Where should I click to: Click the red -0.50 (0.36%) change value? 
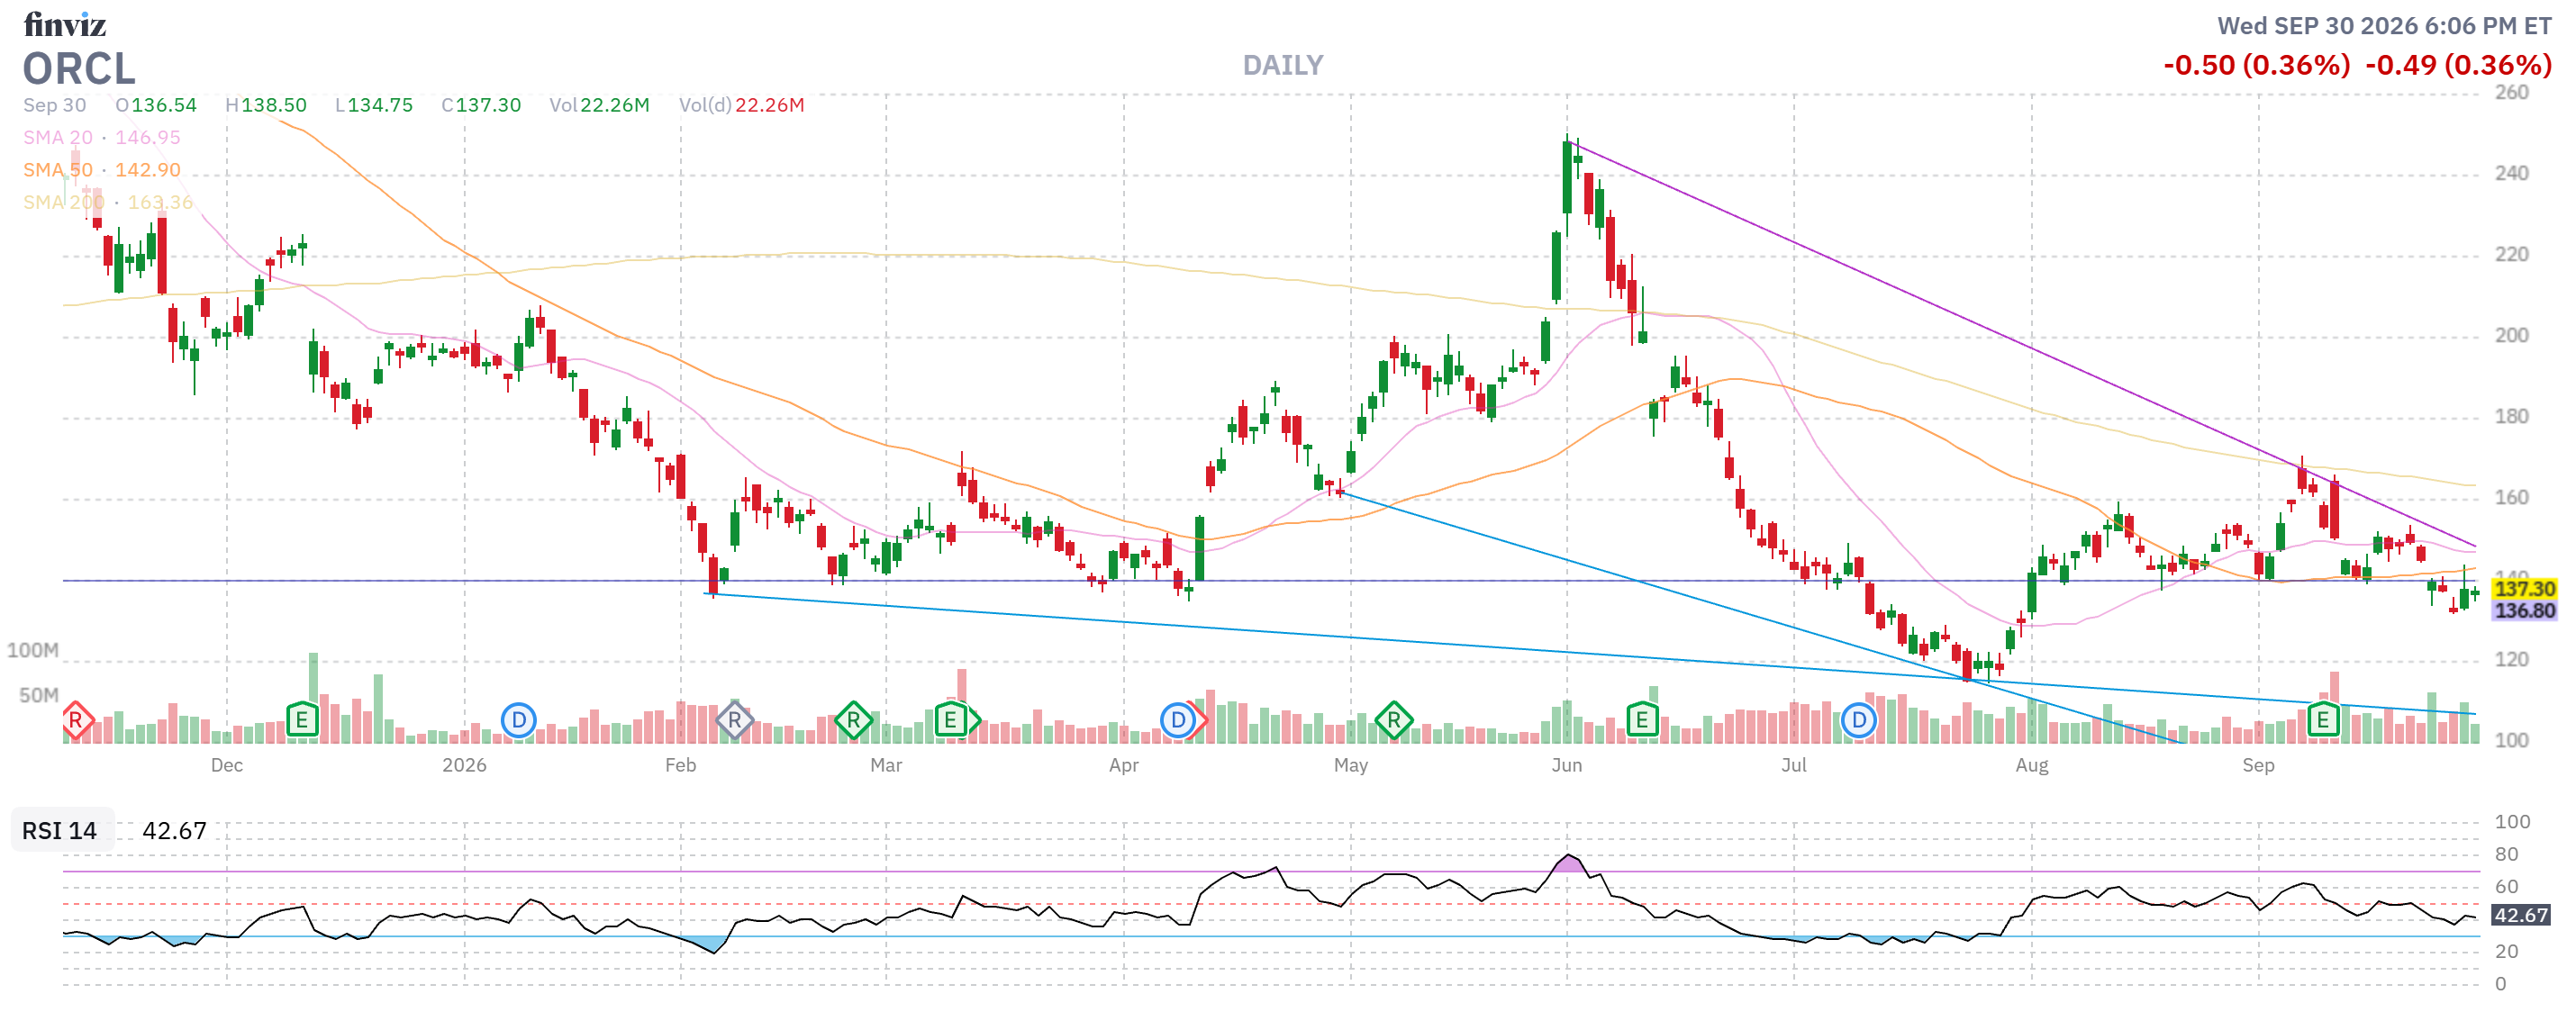tap(2256, 66)
